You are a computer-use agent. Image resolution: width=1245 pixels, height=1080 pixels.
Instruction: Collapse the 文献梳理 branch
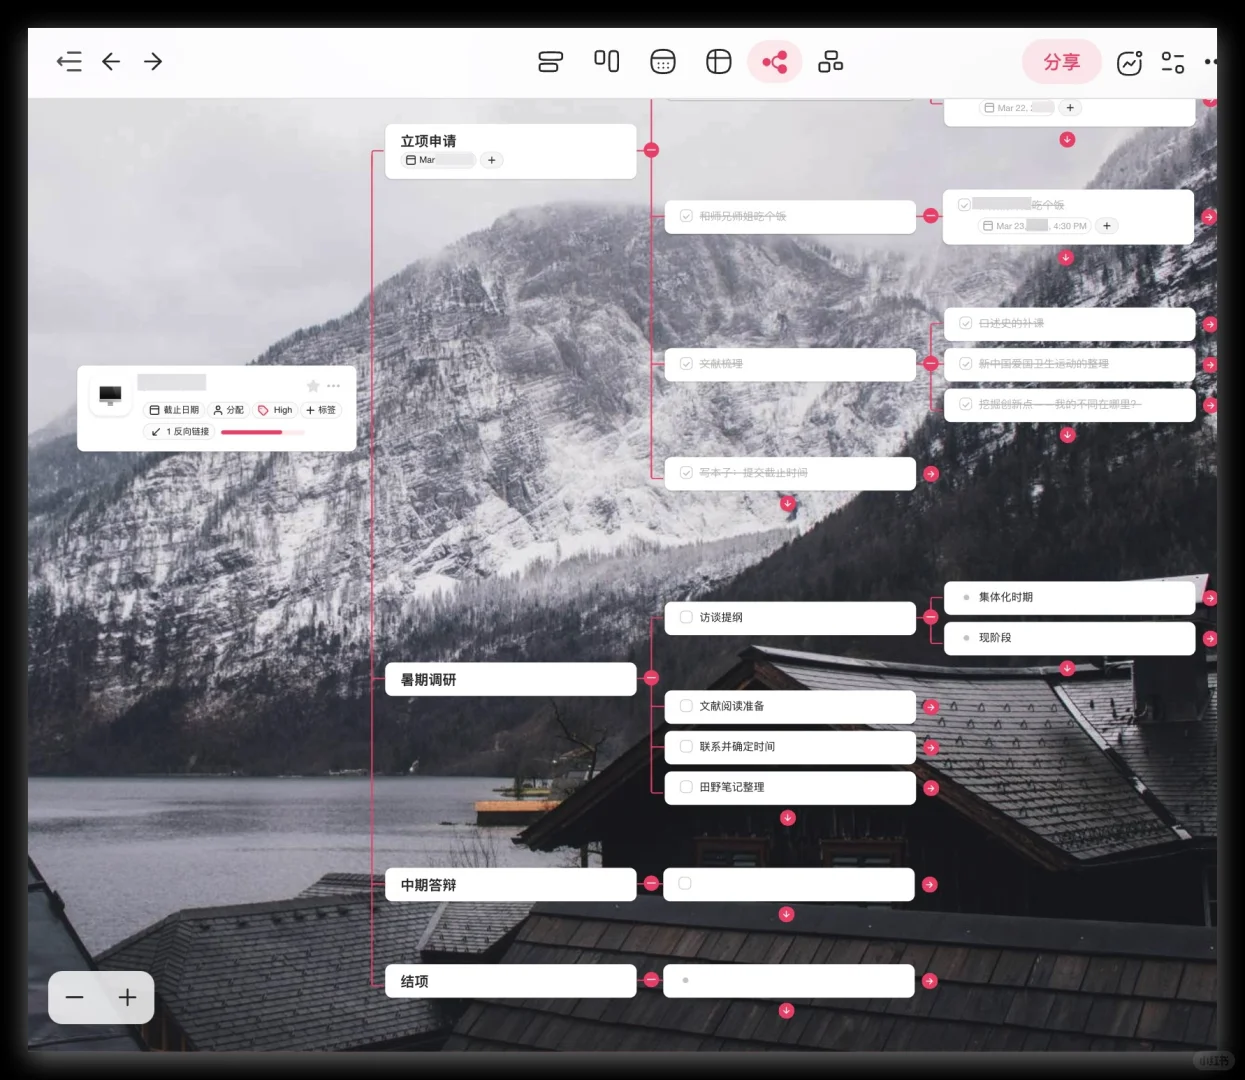(931, 364)
